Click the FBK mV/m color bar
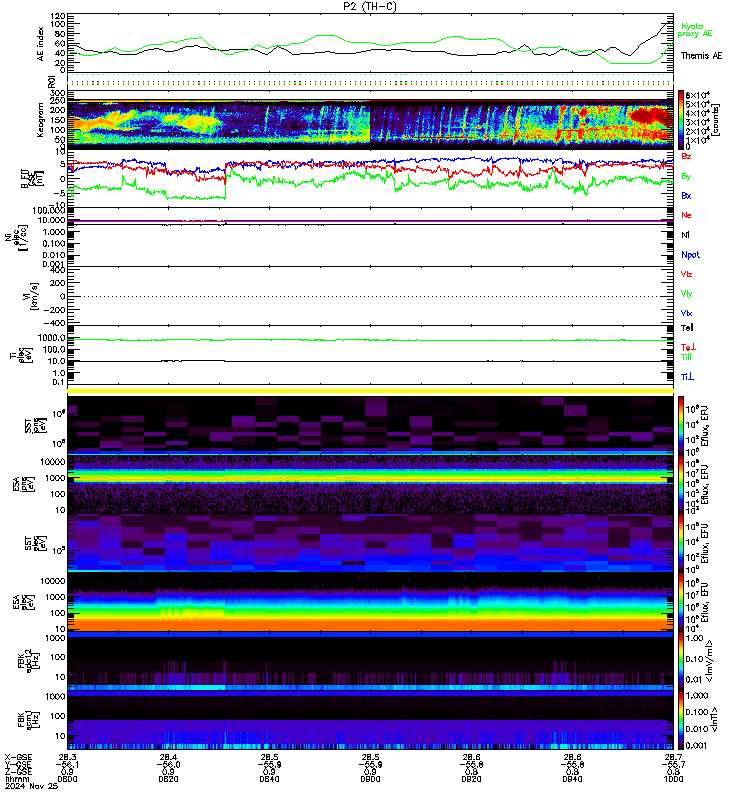Image resolution: width=750 pixels, height=800 pixels. click(x=681, y=661)
